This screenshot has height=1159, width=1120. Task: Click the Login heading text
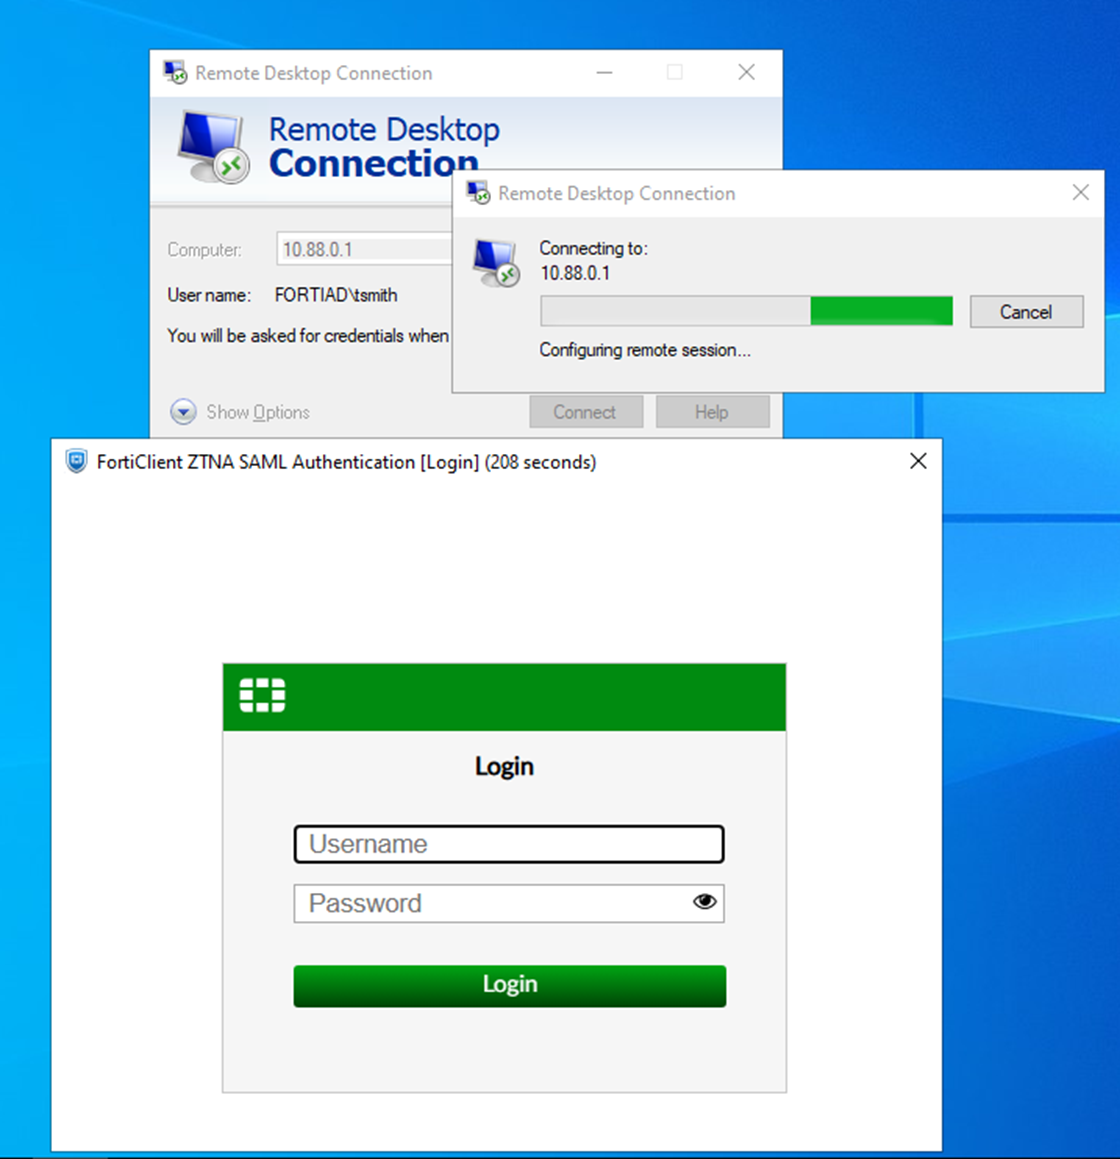pyautogui.click(x=504, y=766)
